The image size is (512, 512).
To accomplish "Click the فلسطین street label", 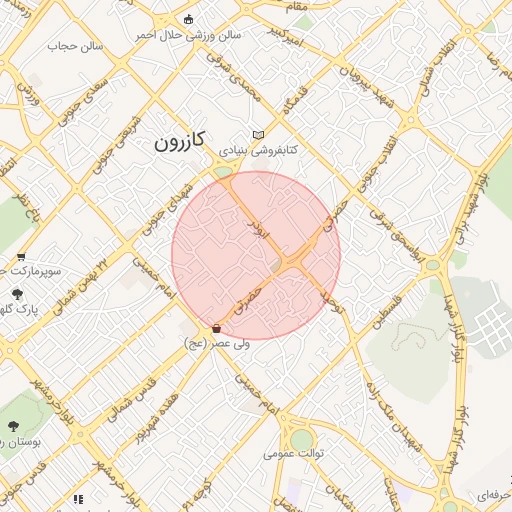I will point(386,313).
